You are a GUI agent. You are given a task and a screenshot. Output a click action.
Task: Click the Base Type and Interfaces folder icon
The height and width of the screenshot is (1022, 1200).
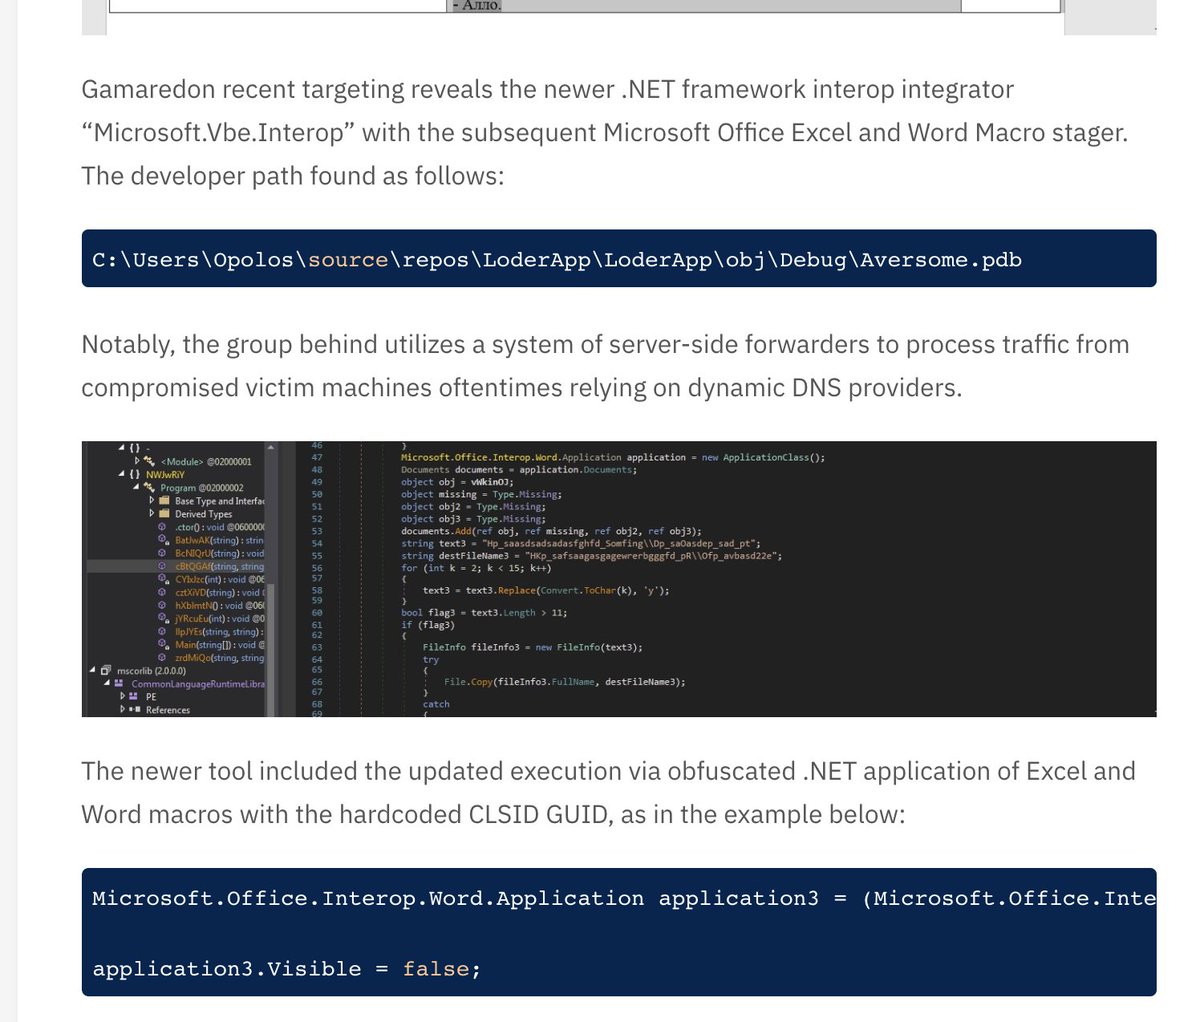(164, 501)
